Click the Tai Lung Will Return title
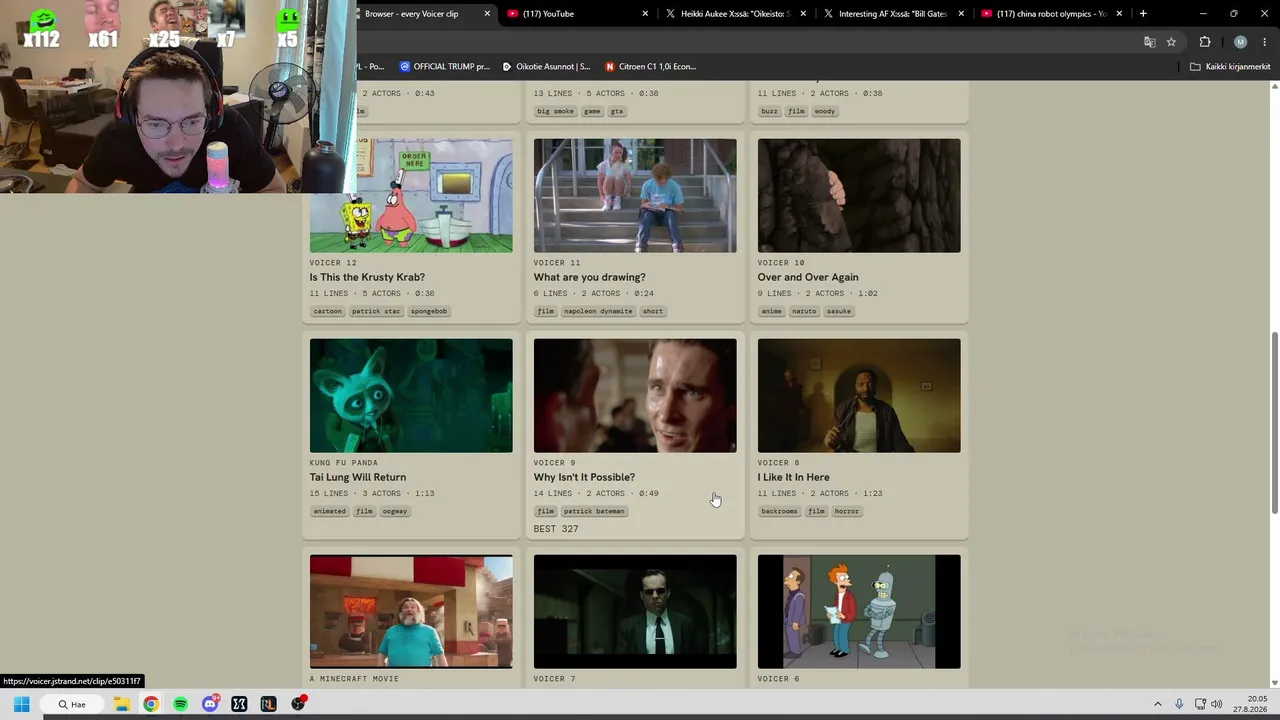The width and height of the screenshot is (1280, 720). coord(358,477)
